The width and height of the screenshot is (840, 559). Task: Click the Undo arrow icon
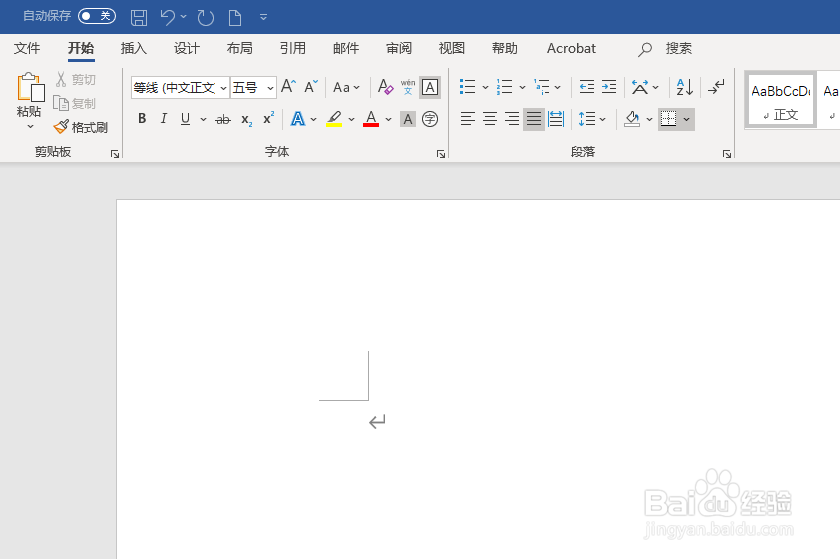[x=167, y=18]
